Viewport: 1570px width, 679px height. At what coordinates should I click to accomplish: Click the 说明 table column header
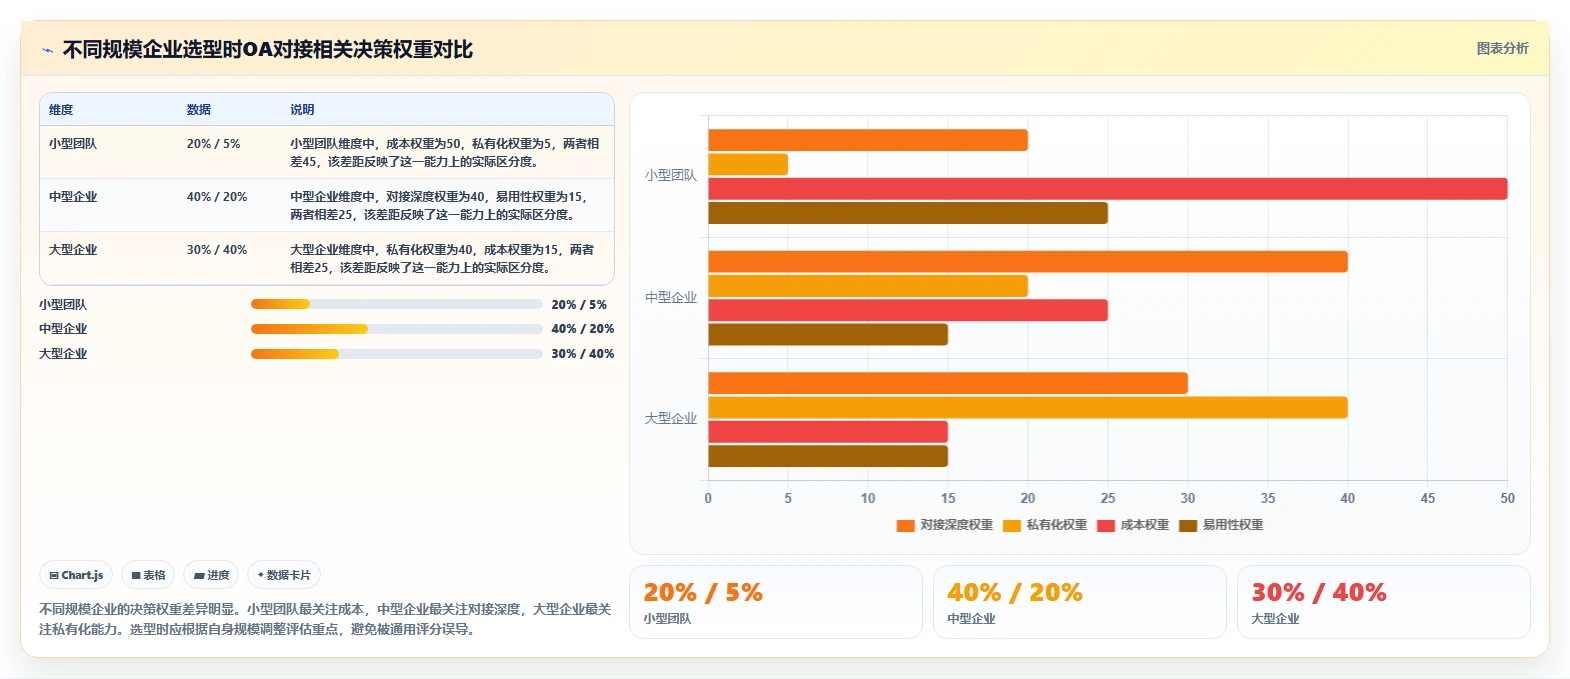[x=302, y=110]
